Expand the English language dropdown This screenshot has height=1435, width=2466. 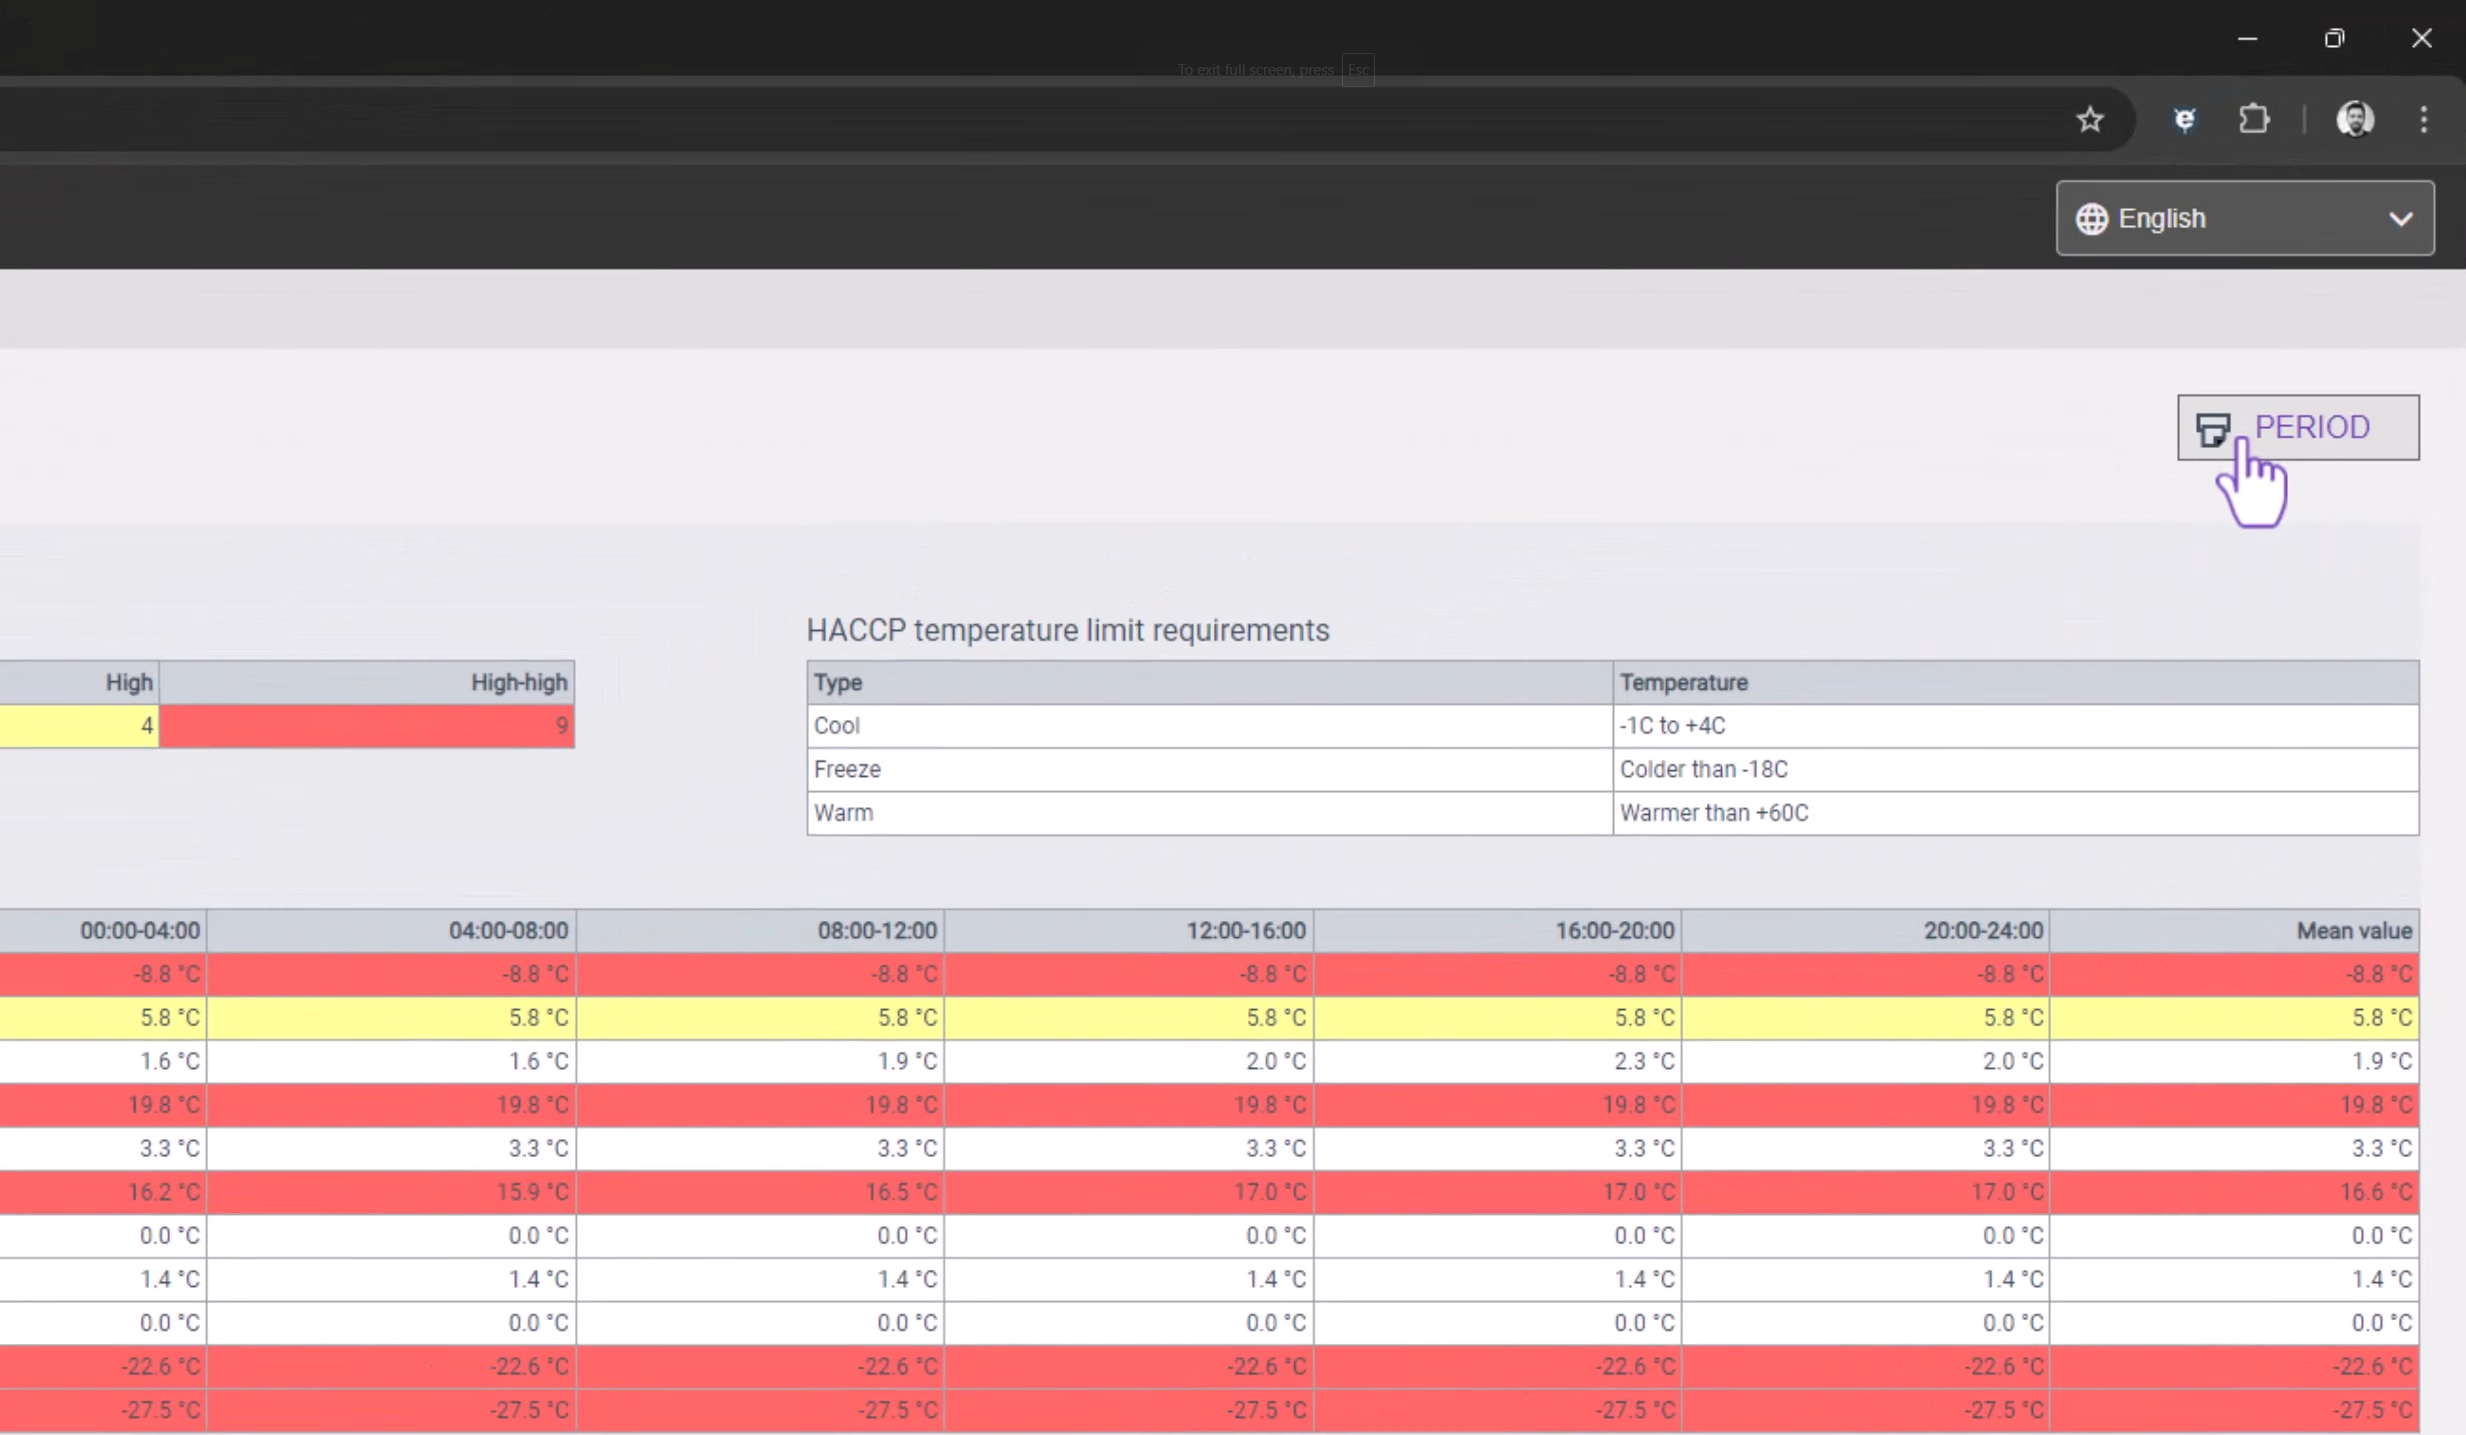pos(2245,218)
